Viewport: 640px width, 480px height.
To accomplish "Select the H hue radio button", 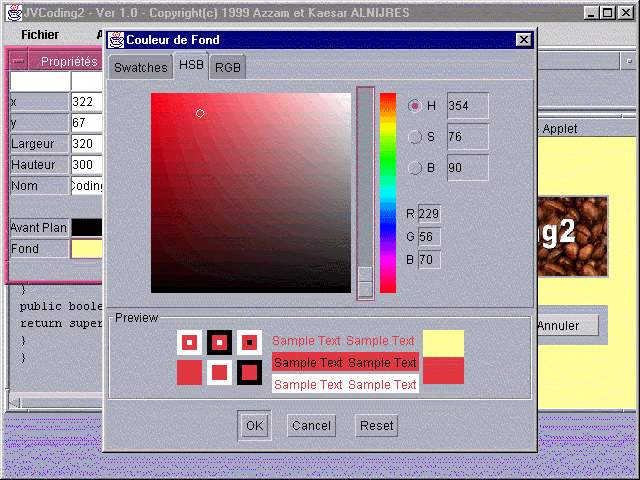I will [415, 106].
